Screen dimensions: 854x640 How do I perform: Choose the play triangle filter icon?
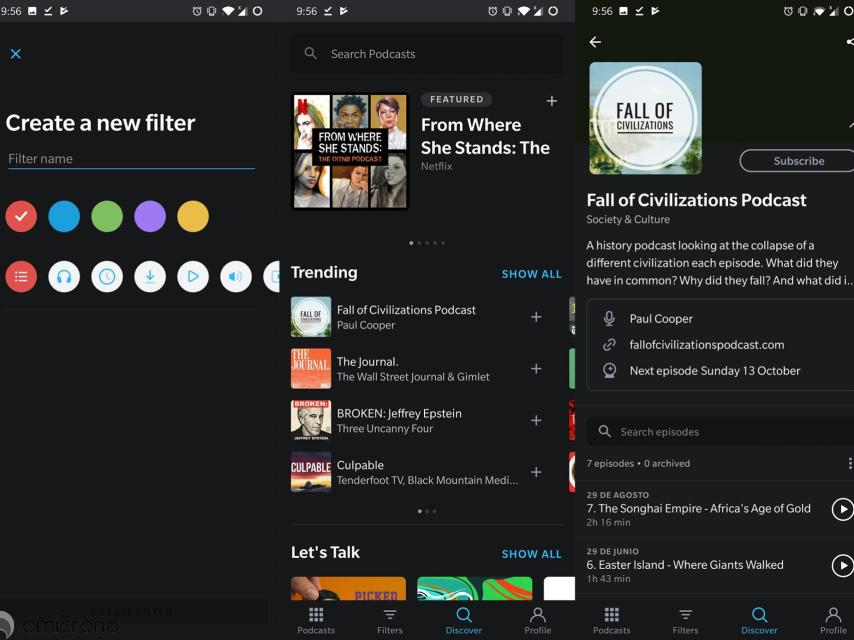click(x=193, y=276)
